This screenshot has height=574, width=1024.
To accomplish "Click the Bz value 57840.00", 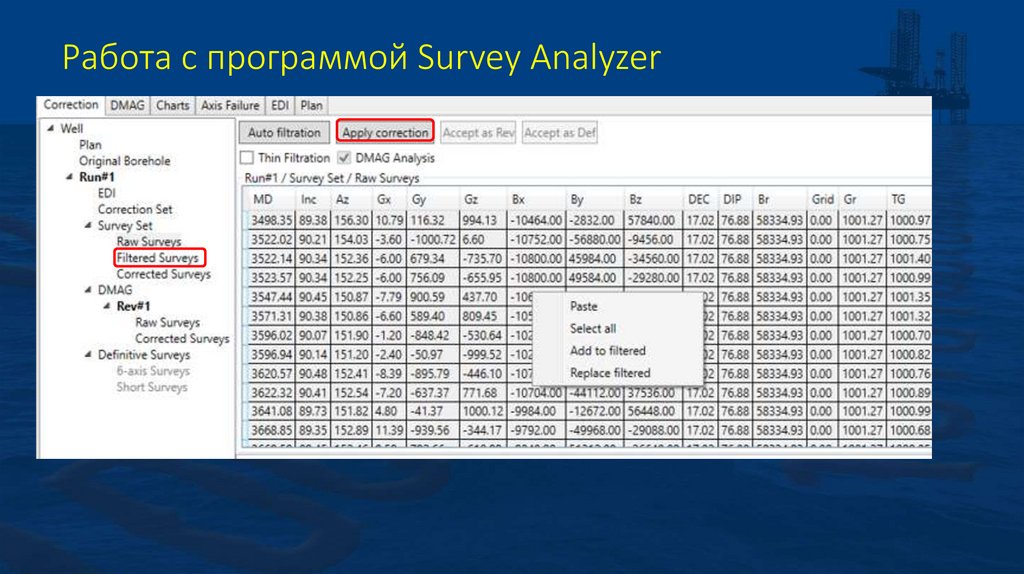I will pos(654,221).
